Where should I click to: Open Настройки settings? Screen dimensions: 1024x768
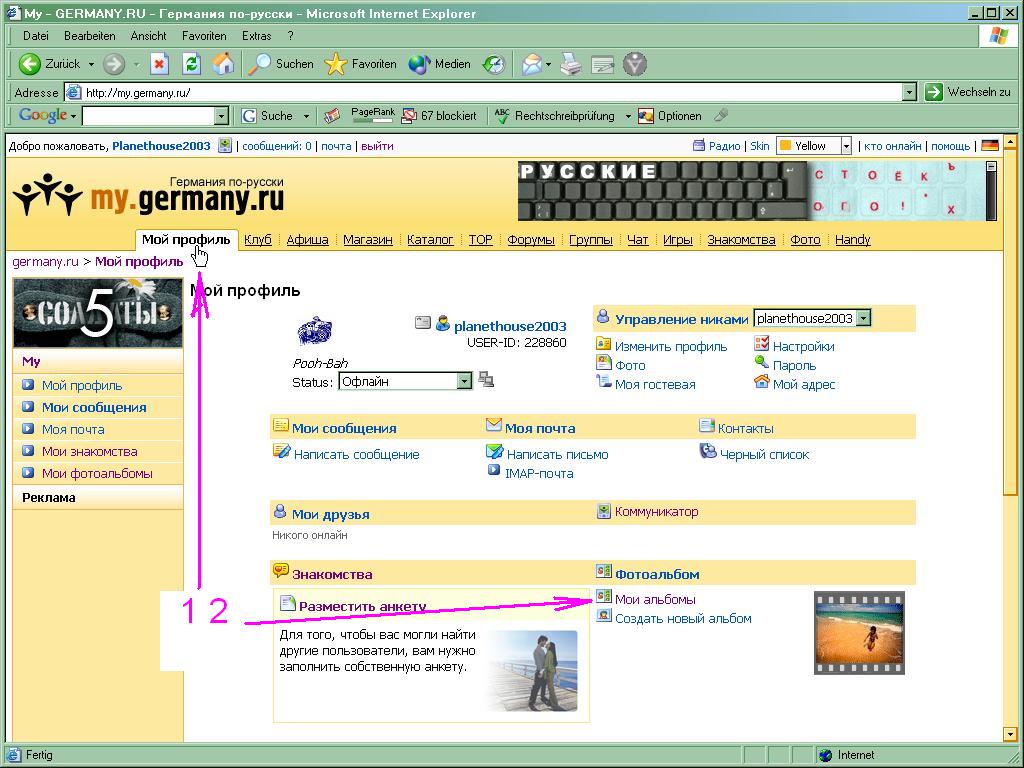[803, 347]
